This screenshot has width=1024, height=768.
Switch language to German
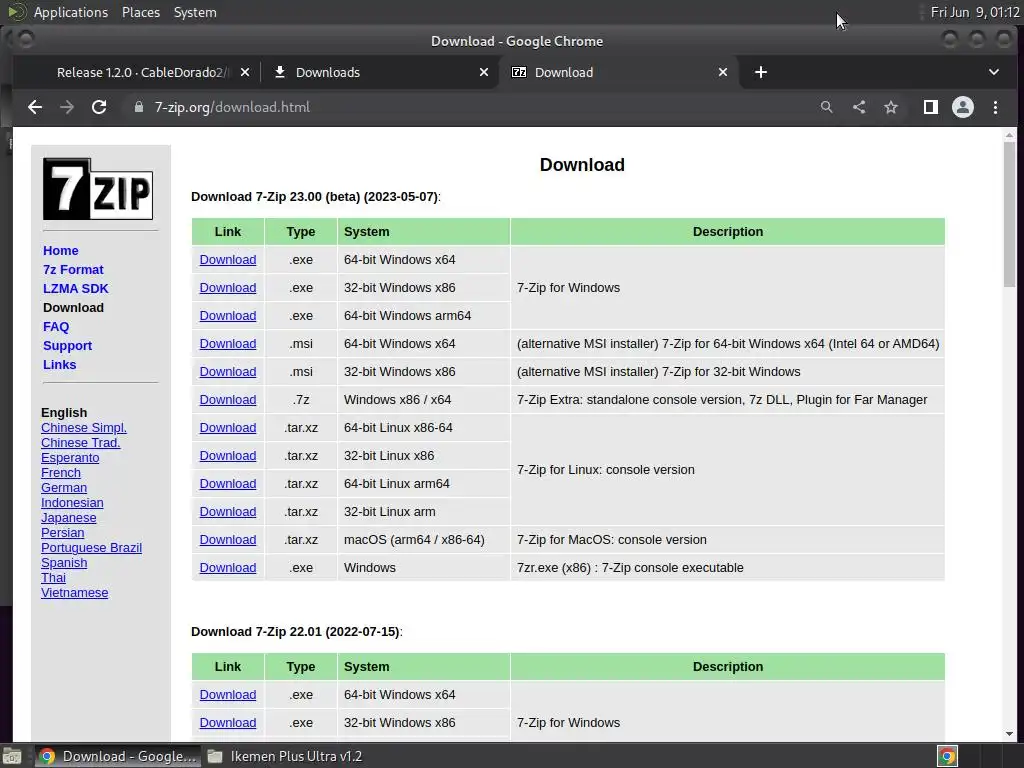click(x=63, y=488)
